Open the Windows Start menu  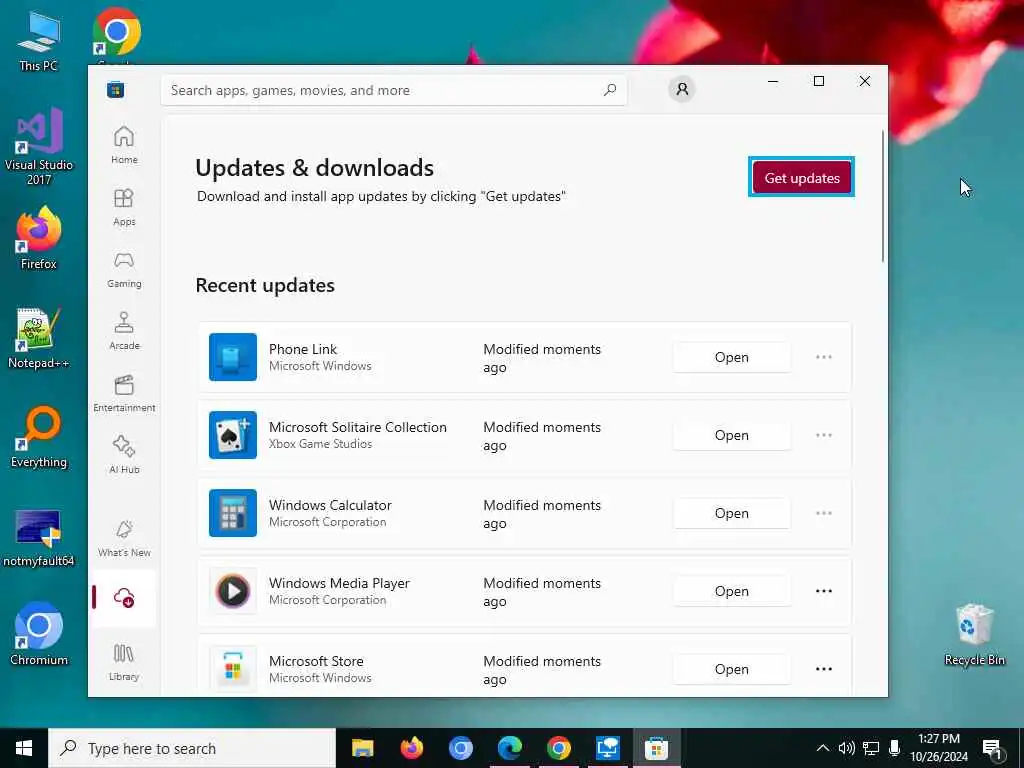pyautogui.click(x=24, y=748)
